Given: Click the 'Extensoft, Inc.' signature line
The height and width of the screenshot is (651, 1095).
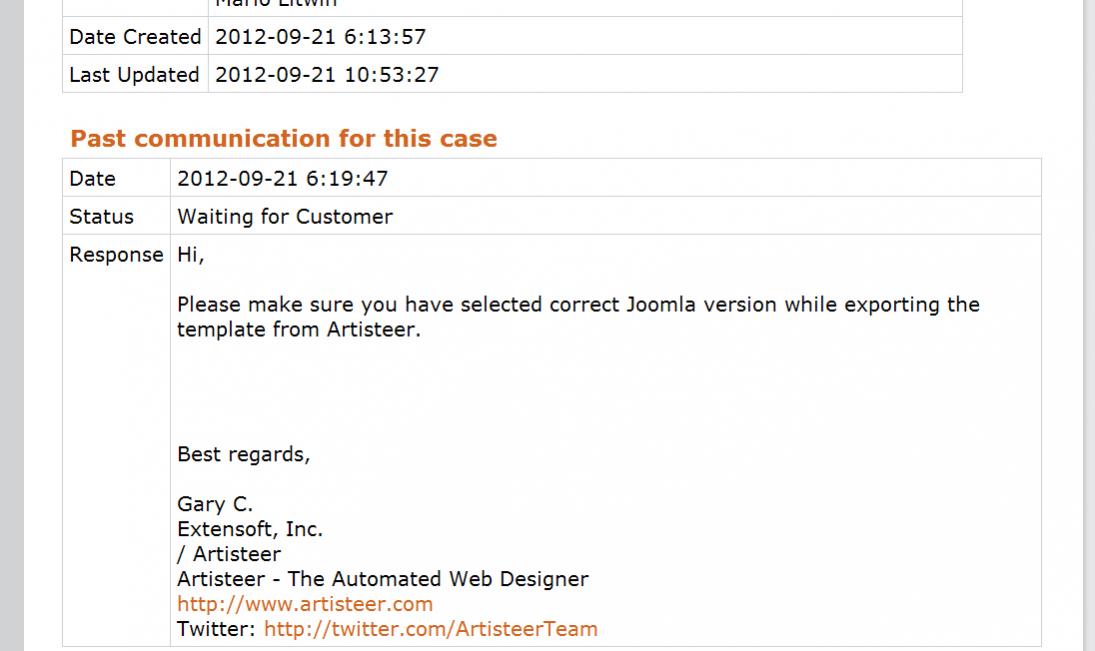Looking at the screenshot, I should coord(250,529).
